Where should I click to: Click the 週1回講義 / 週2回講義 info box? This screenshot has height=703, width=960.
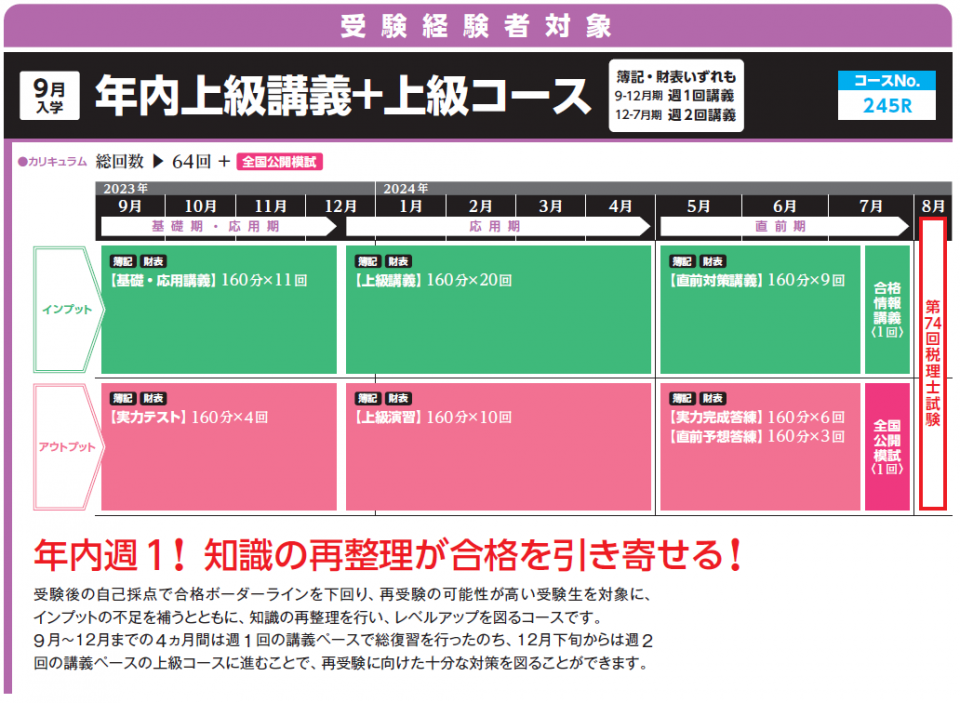point(675,96)
